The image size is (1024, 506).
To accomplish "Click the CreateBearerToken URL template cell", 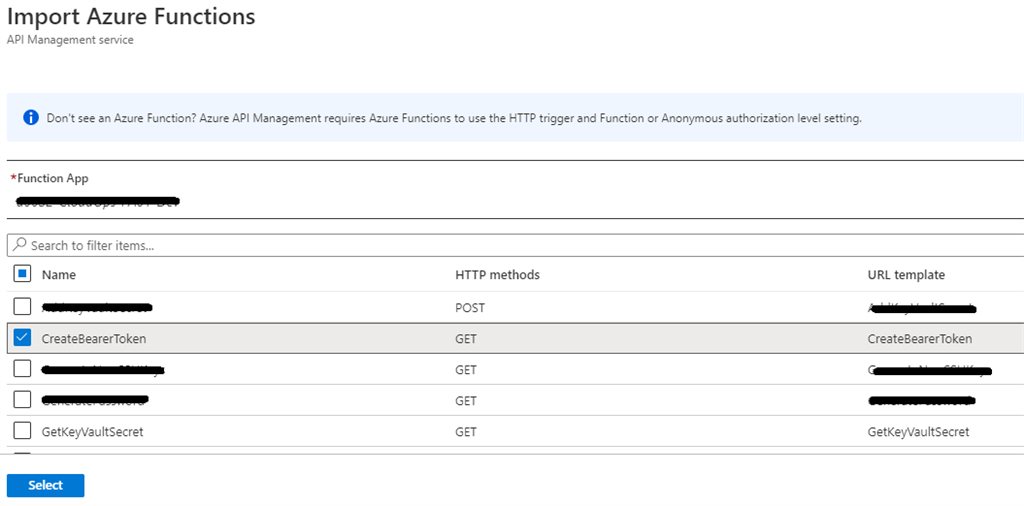I will click(x=919, y=339).
